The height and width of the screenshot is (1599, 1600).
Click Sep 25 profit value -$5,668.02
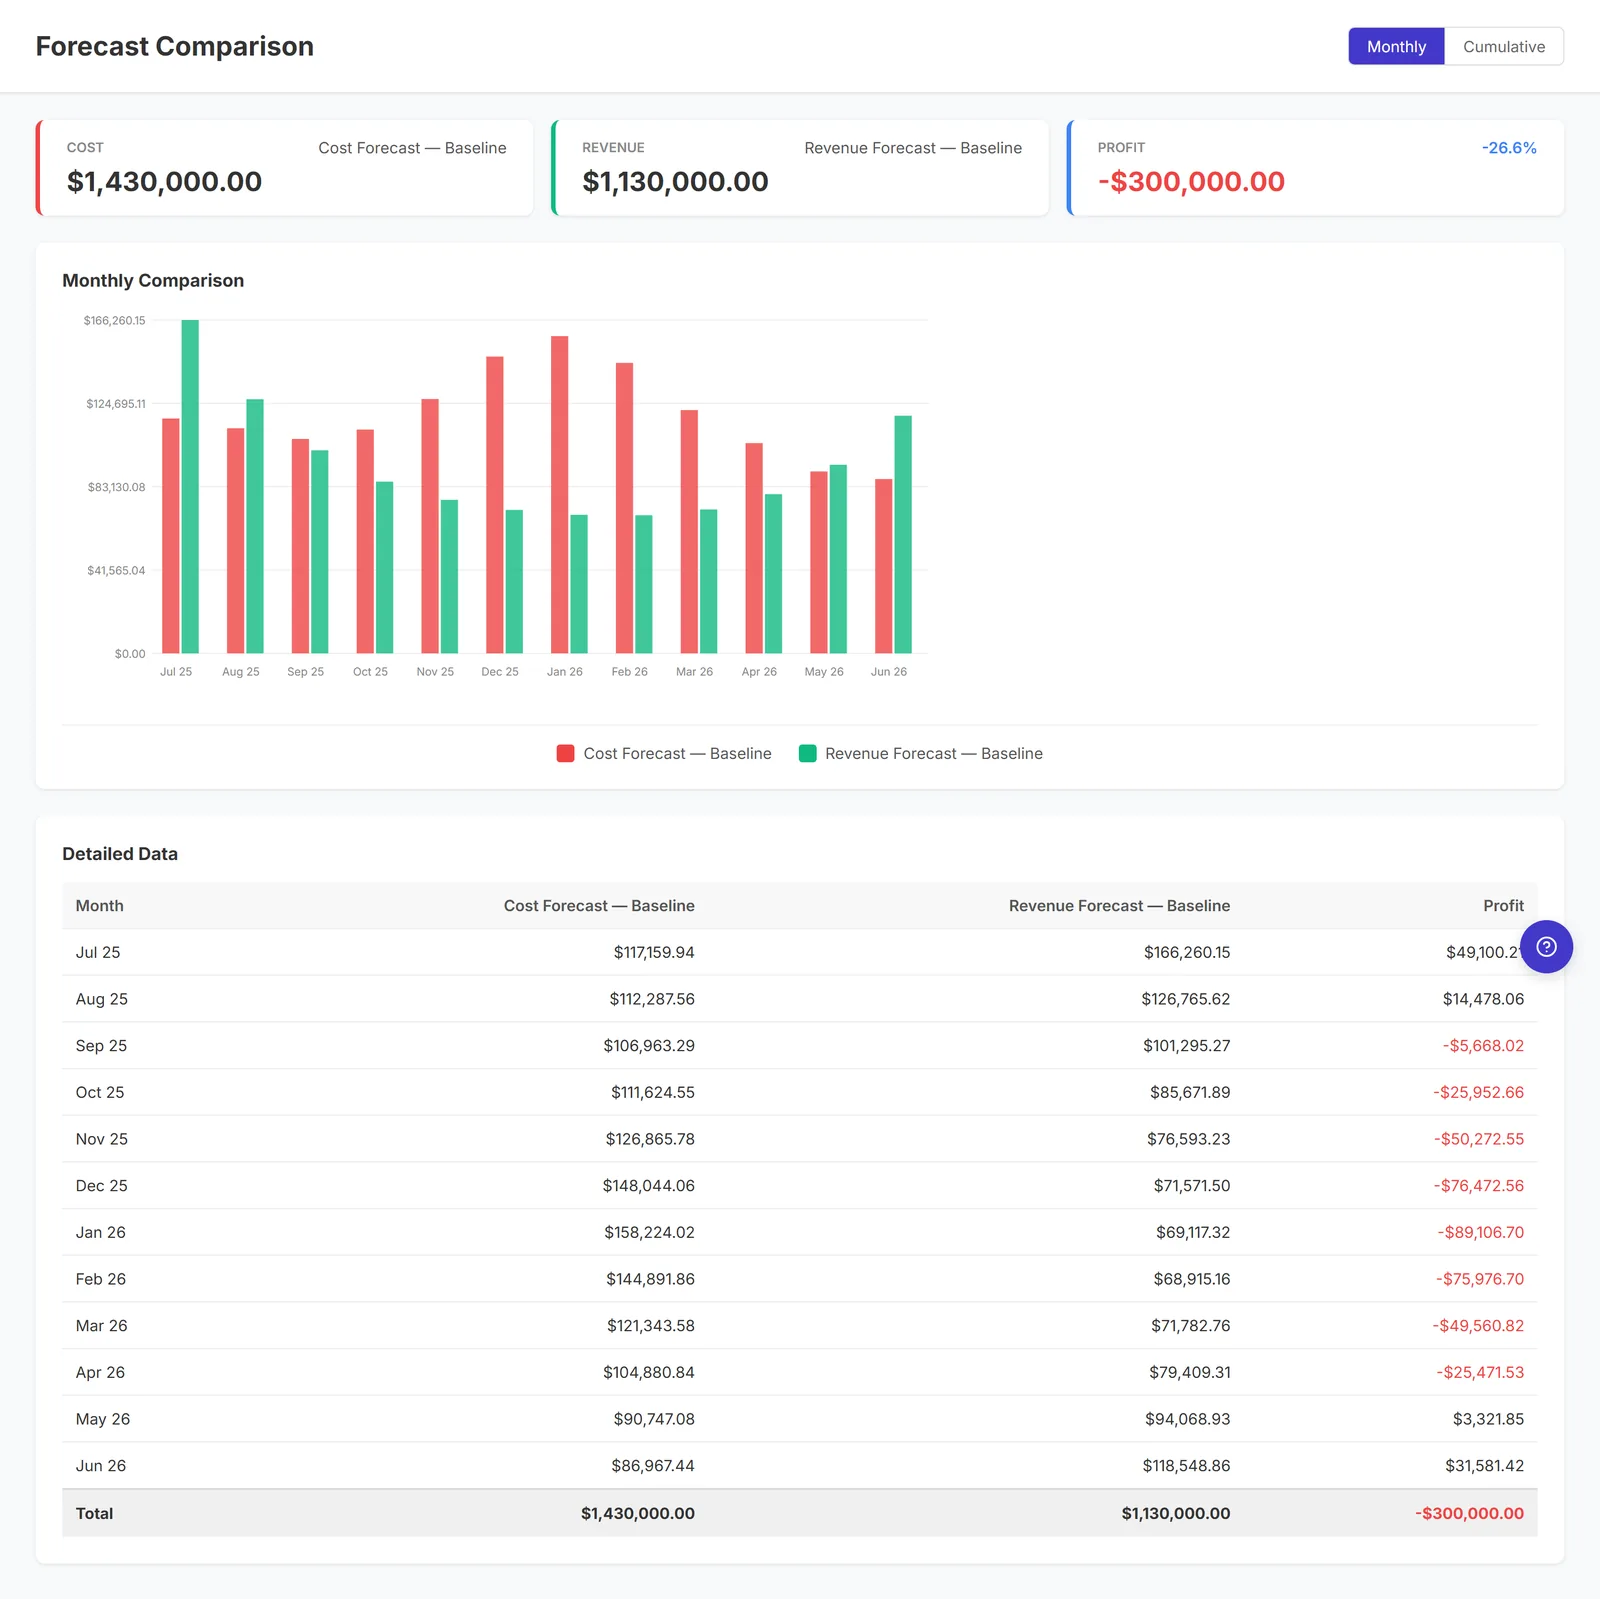click(x=1483, y=1045)
